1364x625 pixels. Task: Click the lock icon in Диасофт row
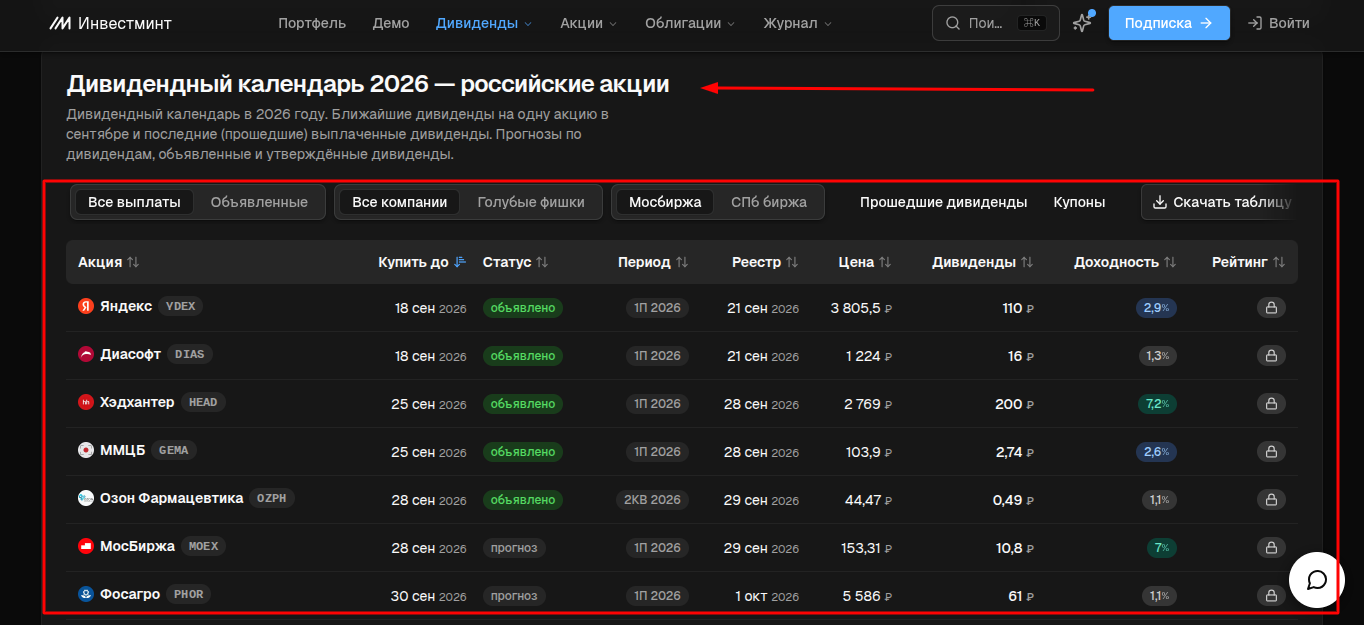(x=1271, y=356)
